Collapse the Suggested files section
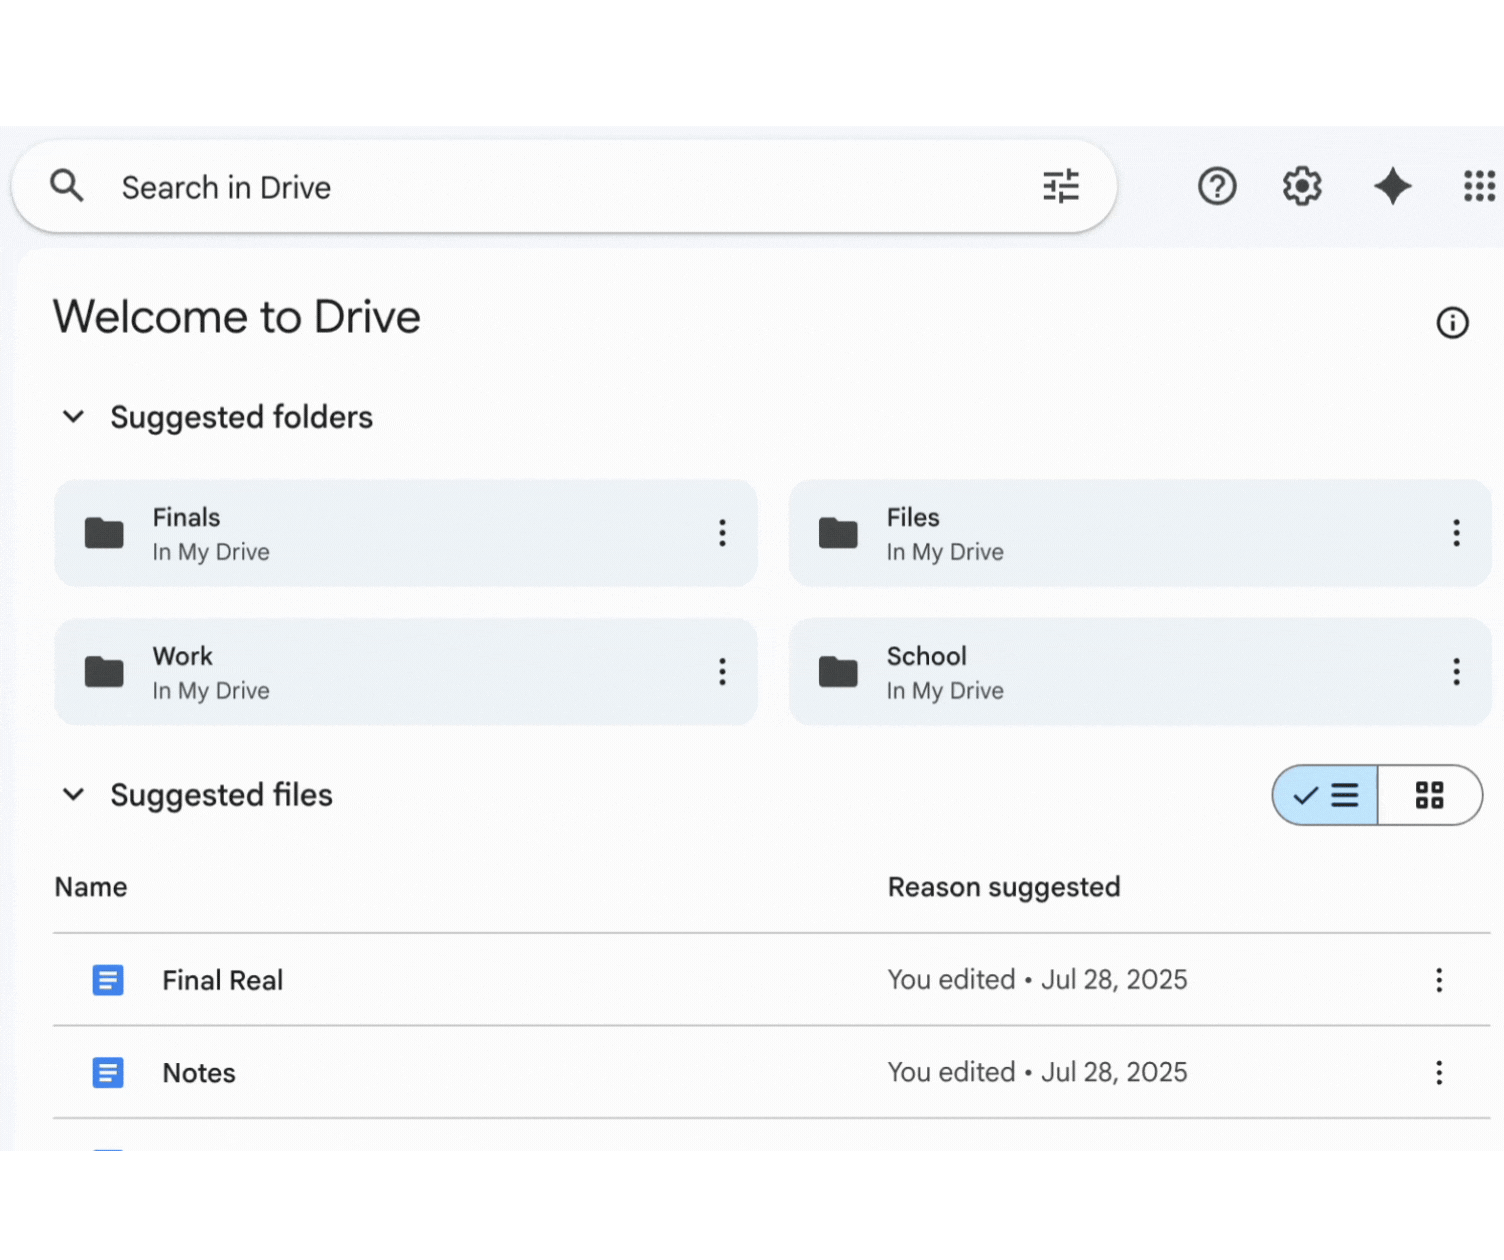The image size is (1504, 1260). tap(73, 794)
